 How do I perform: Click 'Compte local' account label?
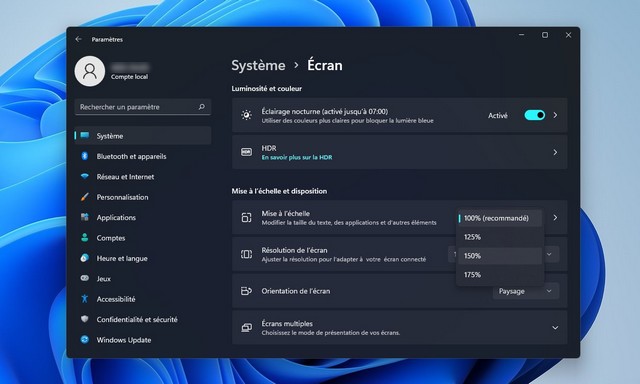coord(129,77)
